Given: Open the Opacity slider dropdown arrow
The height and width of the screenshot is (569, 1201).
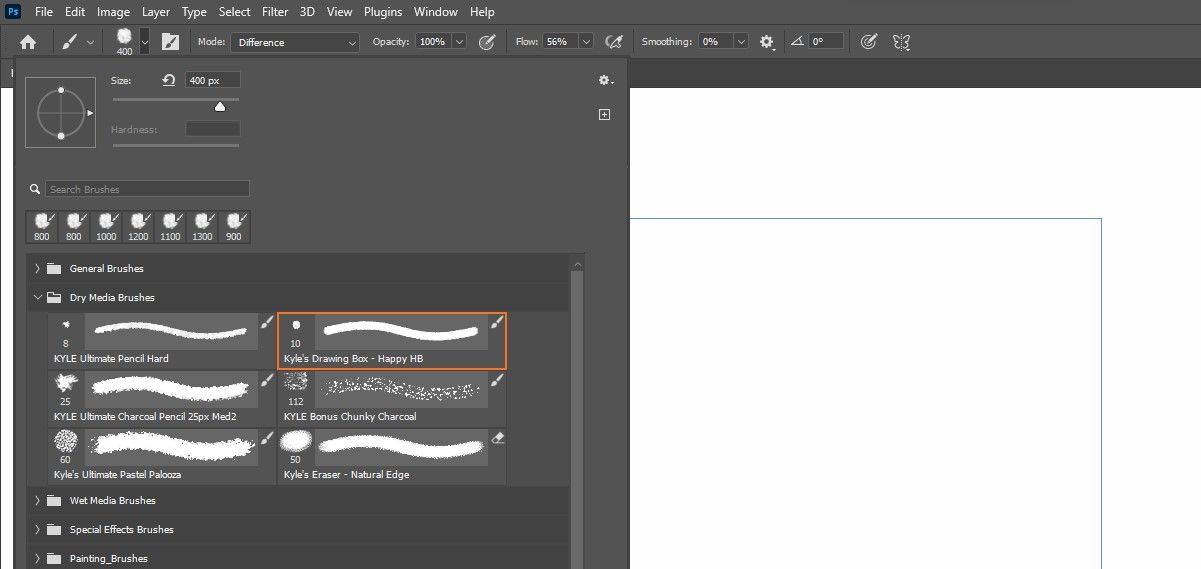Looking at the screenshot, I should (x=459, y=42).
